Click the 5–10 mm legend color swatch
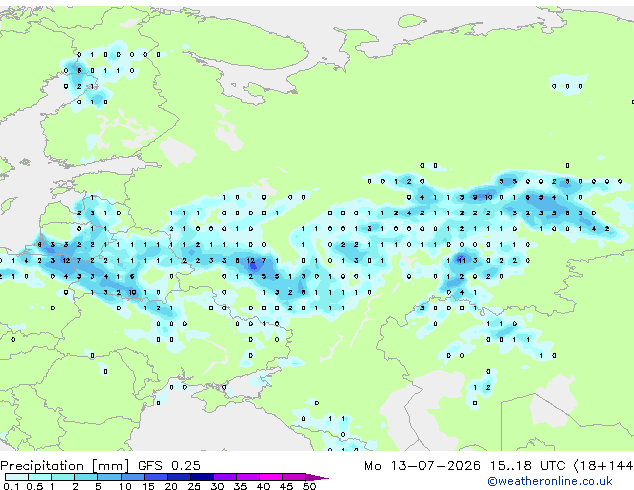 [109, 477]
